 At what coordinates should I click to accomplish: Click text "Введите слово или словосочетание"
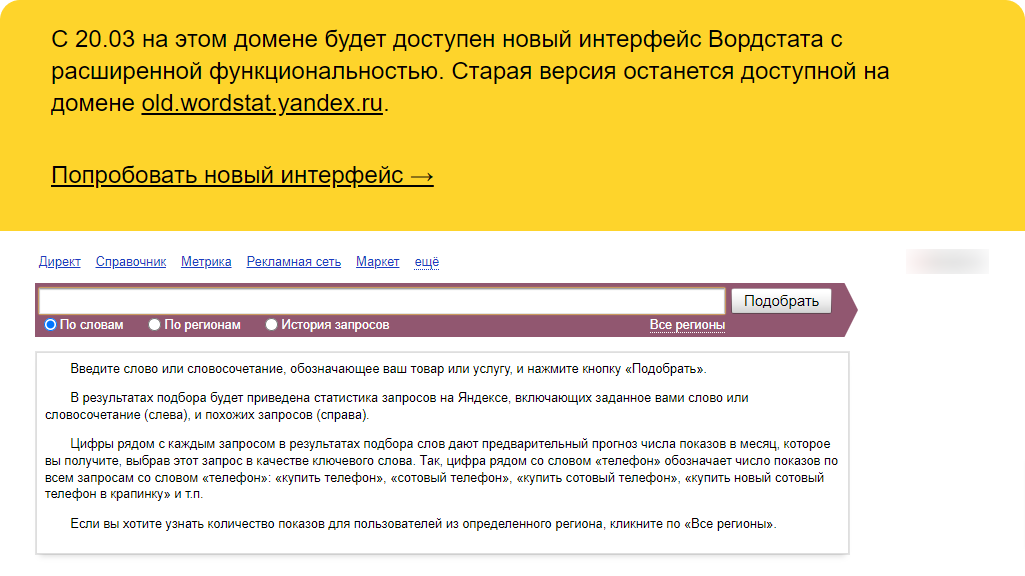pos(178,369)
